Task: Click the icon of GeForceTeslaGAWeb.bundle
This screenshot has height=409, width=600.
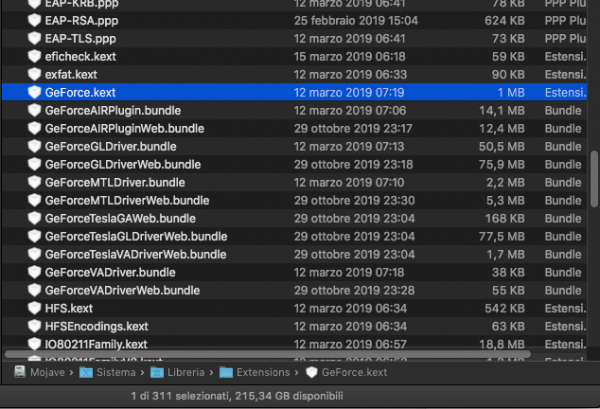Action: [34, 218]
